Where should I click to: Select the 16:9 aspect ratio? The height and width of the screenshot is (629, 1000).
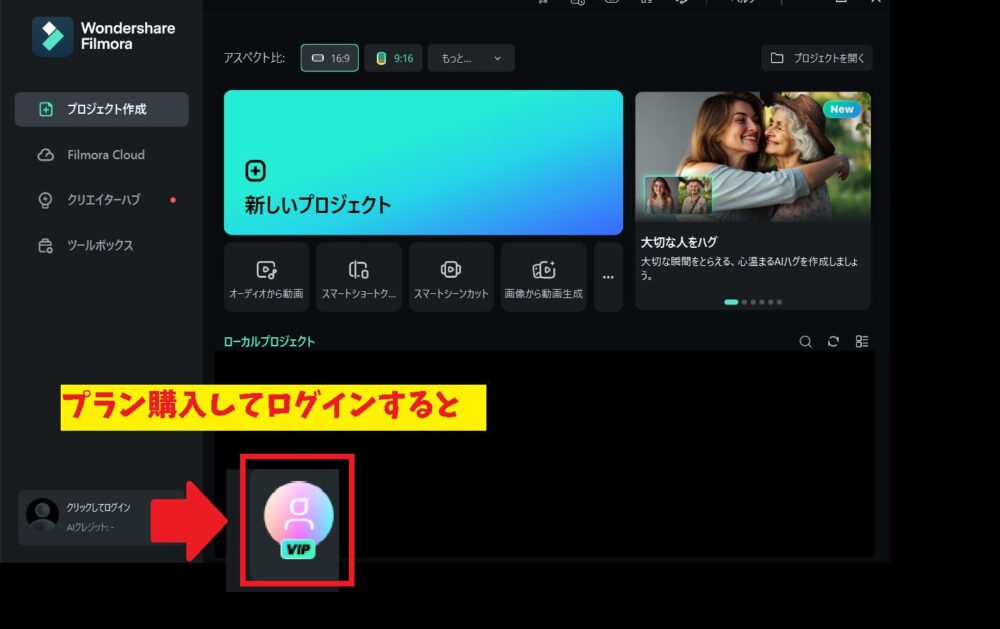point(330,58)
